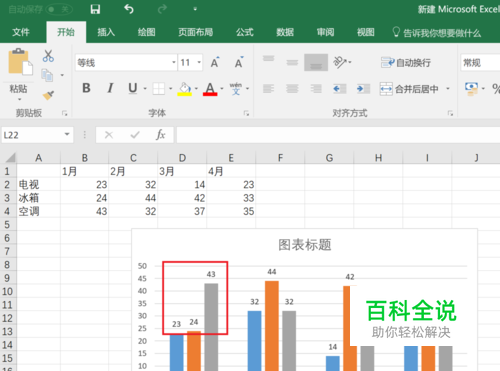Switch to the 绘图 (Draw) tab
The height and width of the screenshot is (371, 500).
tap(147, 32)
